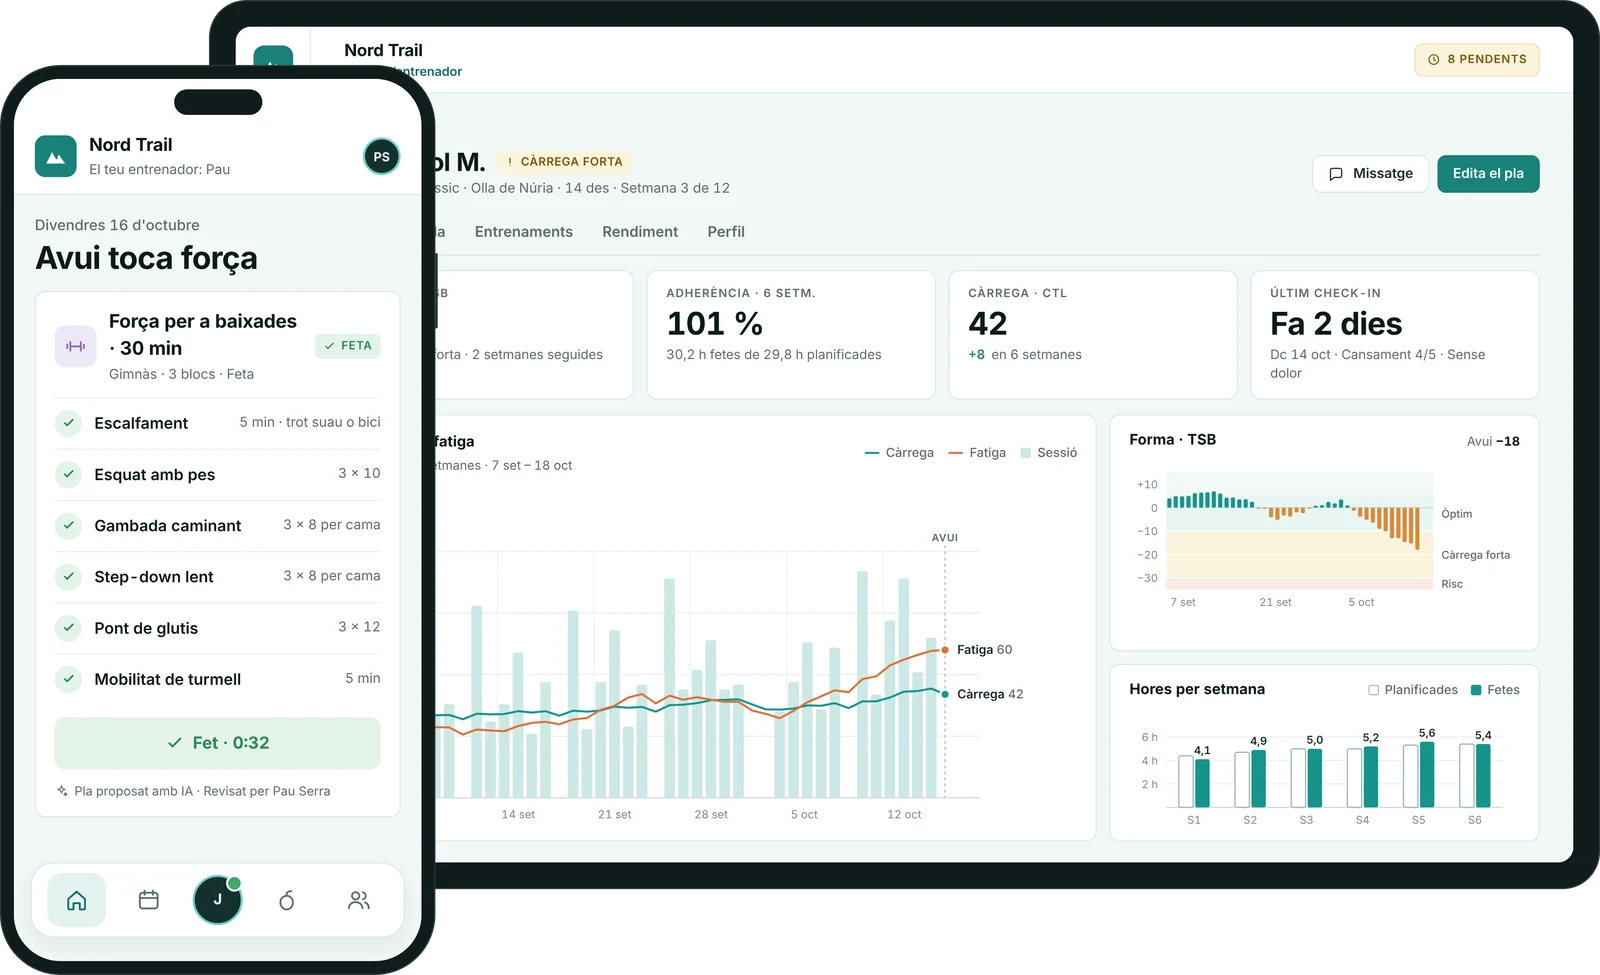
Task: Open the calendar icon in bottom bar
Action: click(148, 900)
